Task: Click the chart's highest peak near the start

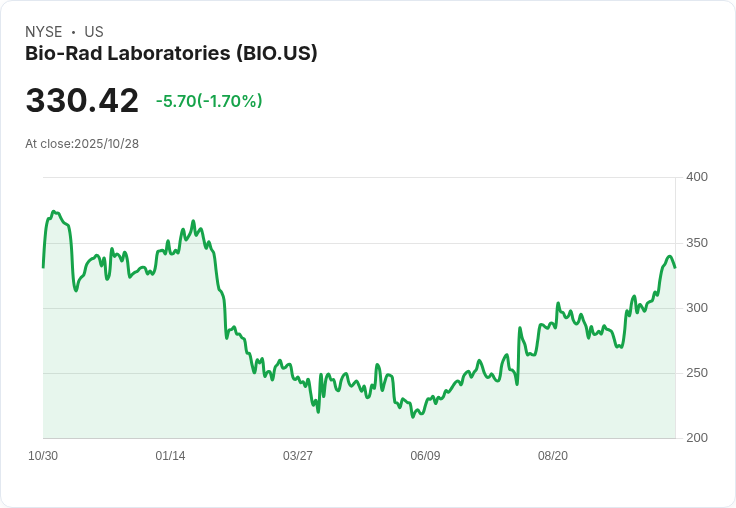Action: pyautogui.click(x=54, y=212)
